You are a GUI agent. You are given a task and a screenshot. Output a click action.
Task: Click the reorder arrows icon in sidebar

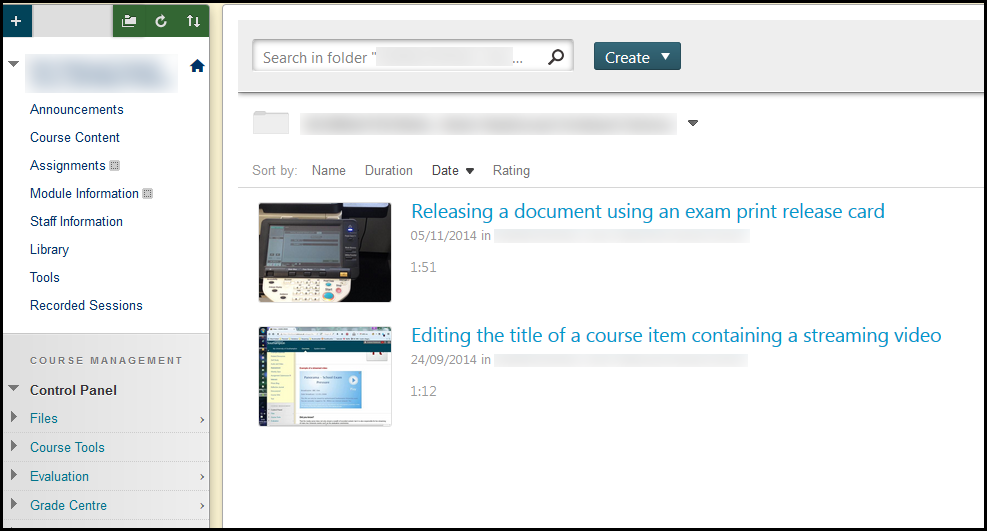193,21
